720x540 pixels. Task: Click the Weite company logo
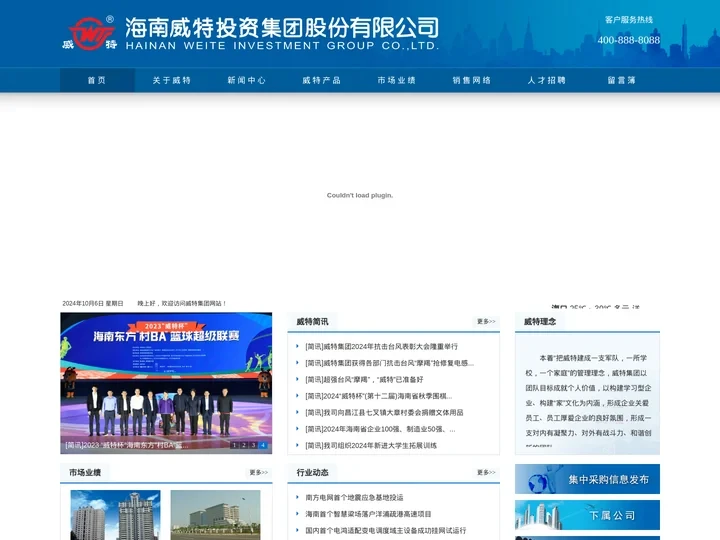pyautogui.click(x=90, y=33)
